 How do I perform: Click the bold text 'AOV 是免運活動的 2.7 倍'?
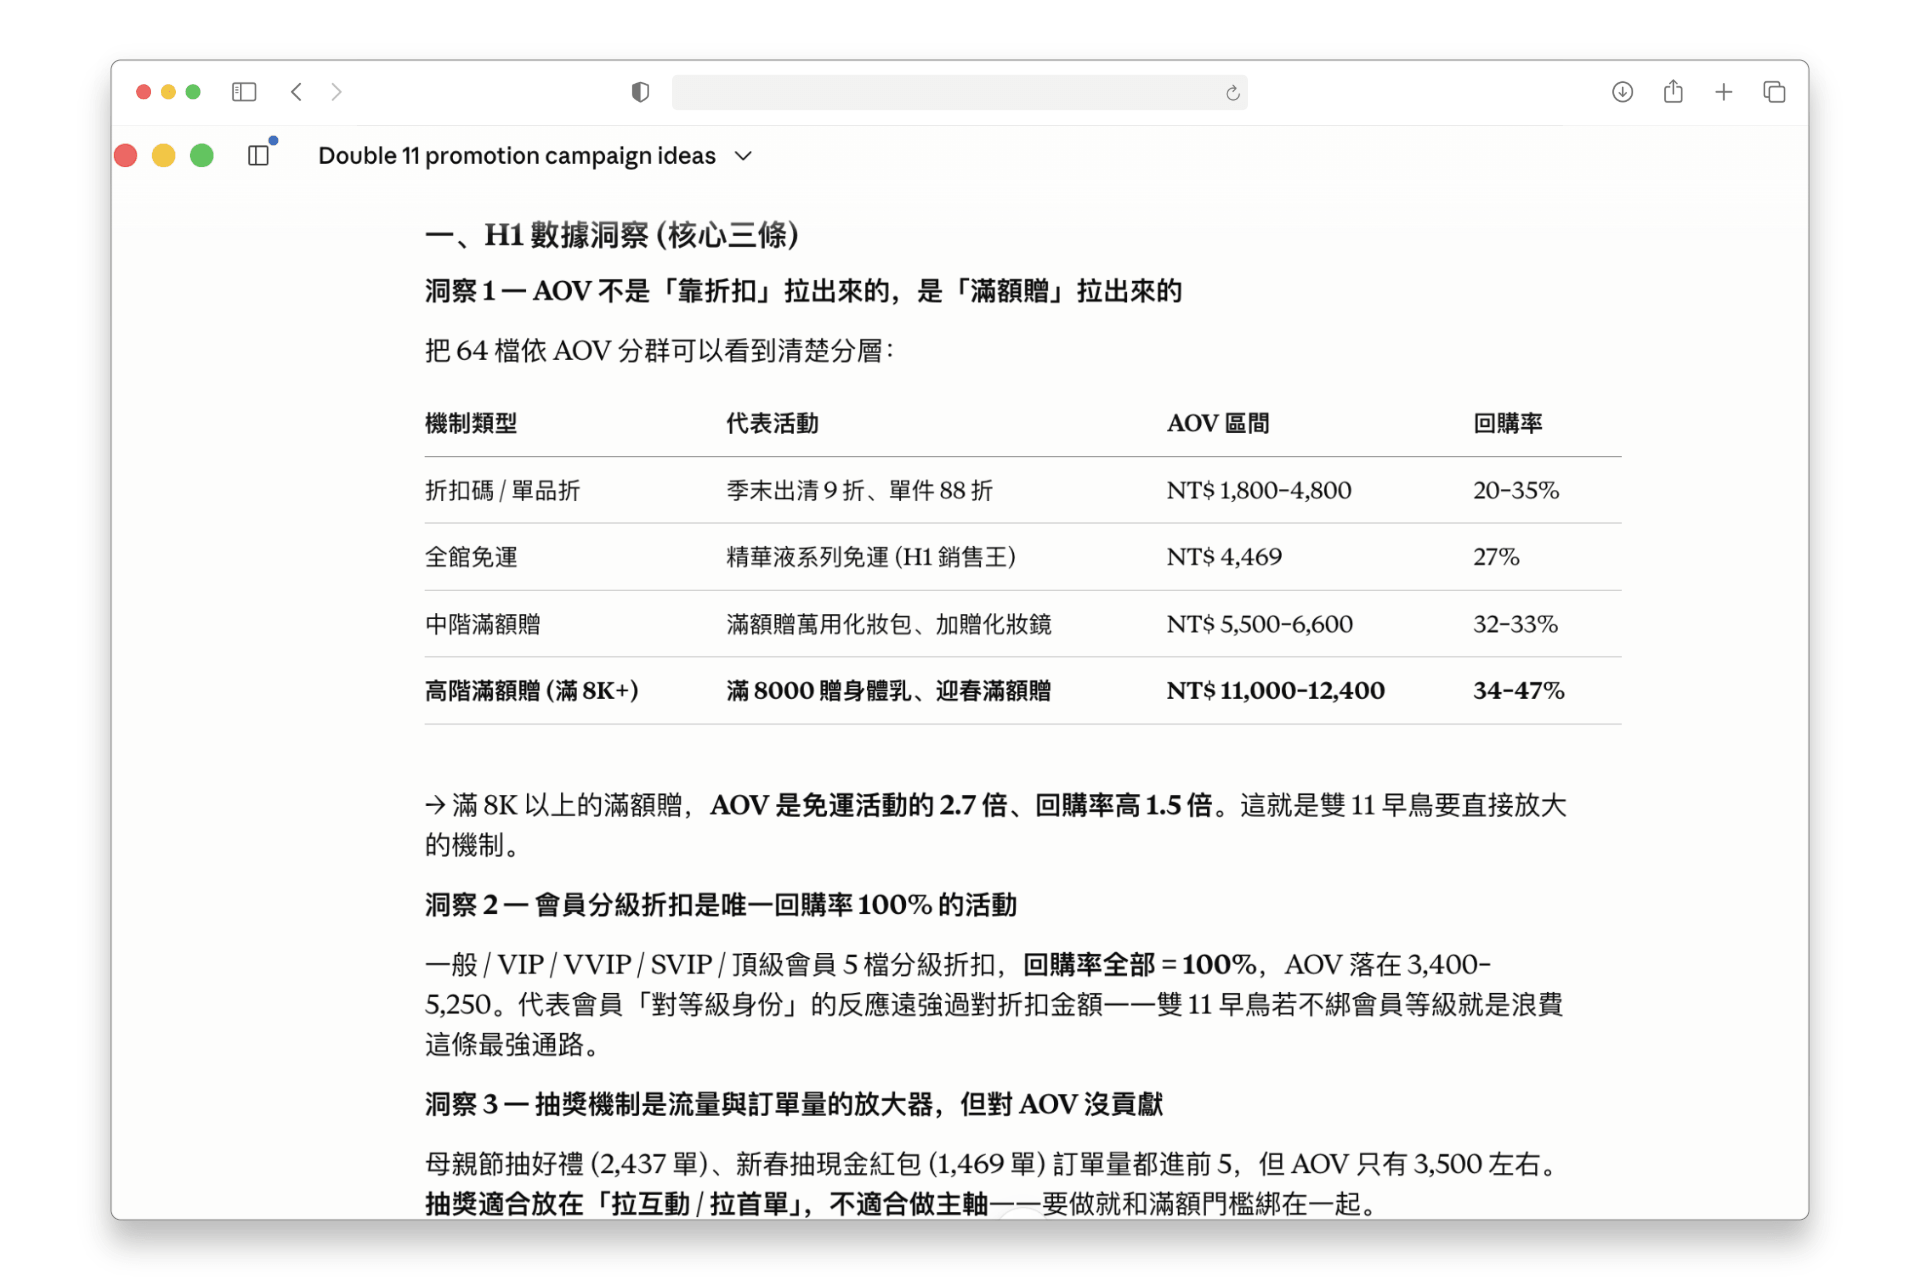pos(858,805)
